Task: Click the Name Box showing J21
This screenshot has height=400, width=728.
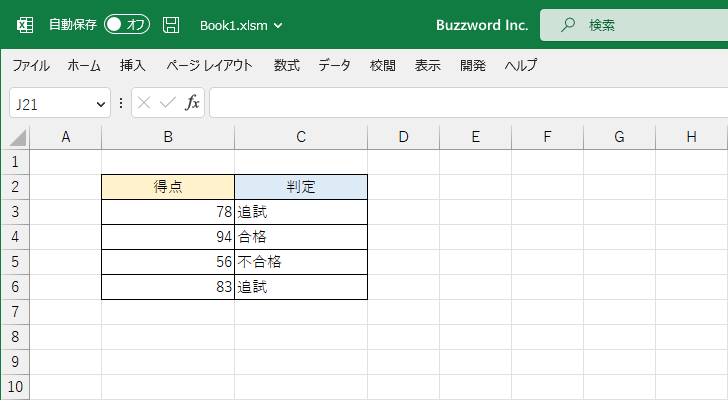Action: (60, 103)
